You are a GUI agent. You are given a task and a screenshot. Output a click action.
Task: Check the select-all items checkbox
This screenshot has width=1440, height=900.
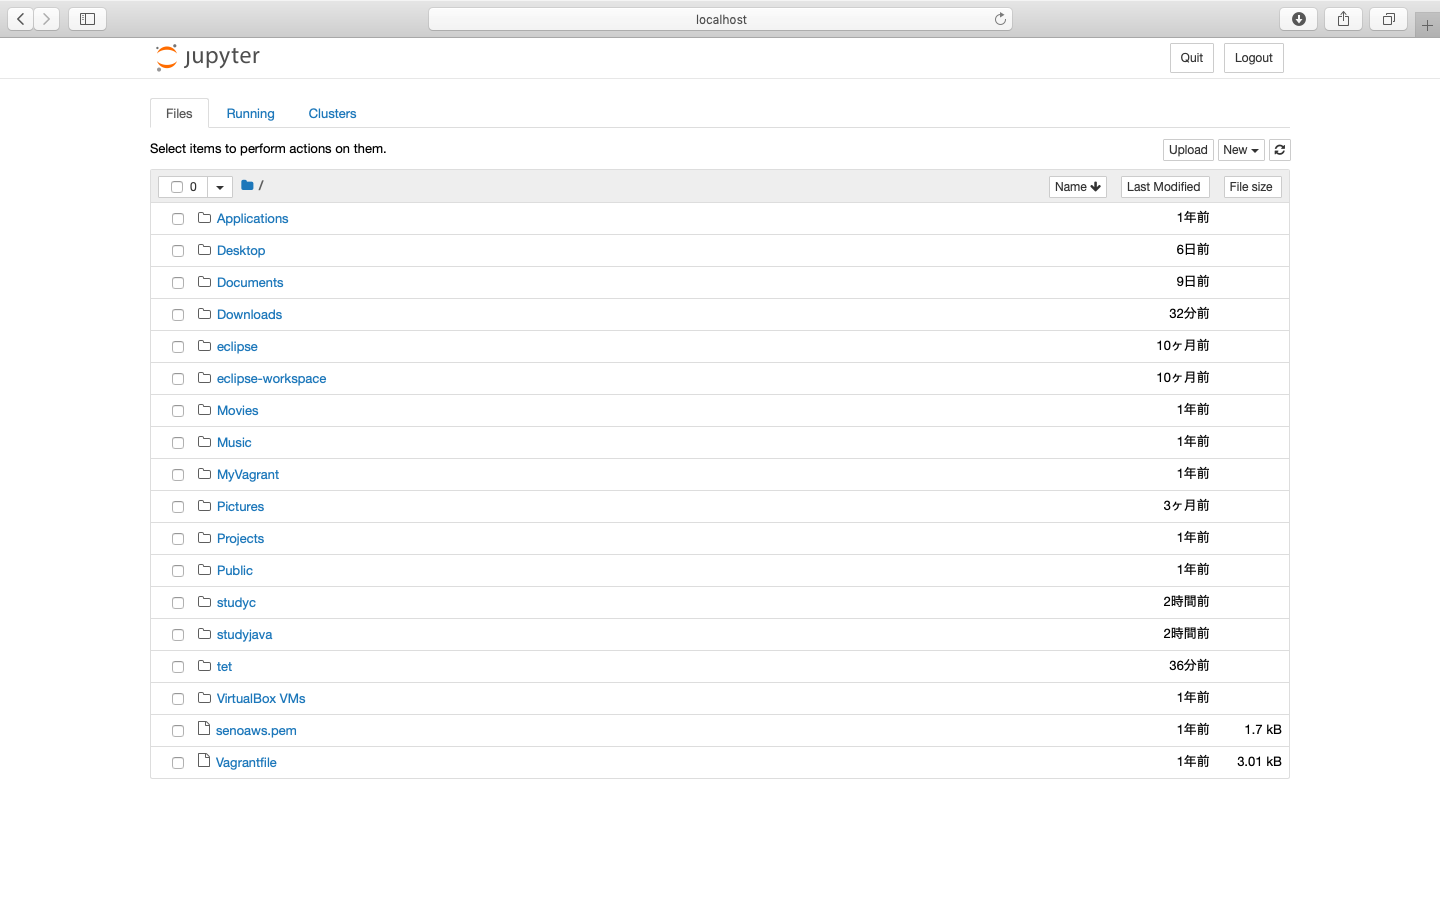click(177, 187)
